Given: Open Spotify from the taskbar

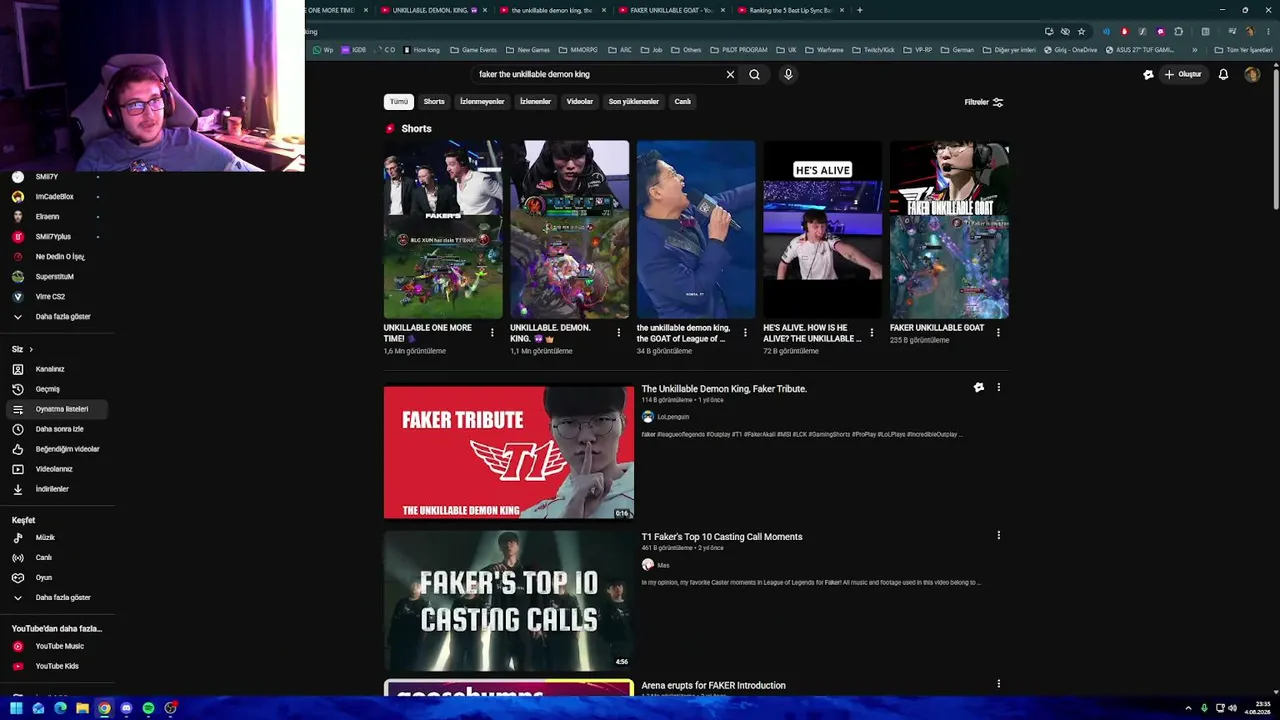Looking at the screenshot, I should click(148, 708).
